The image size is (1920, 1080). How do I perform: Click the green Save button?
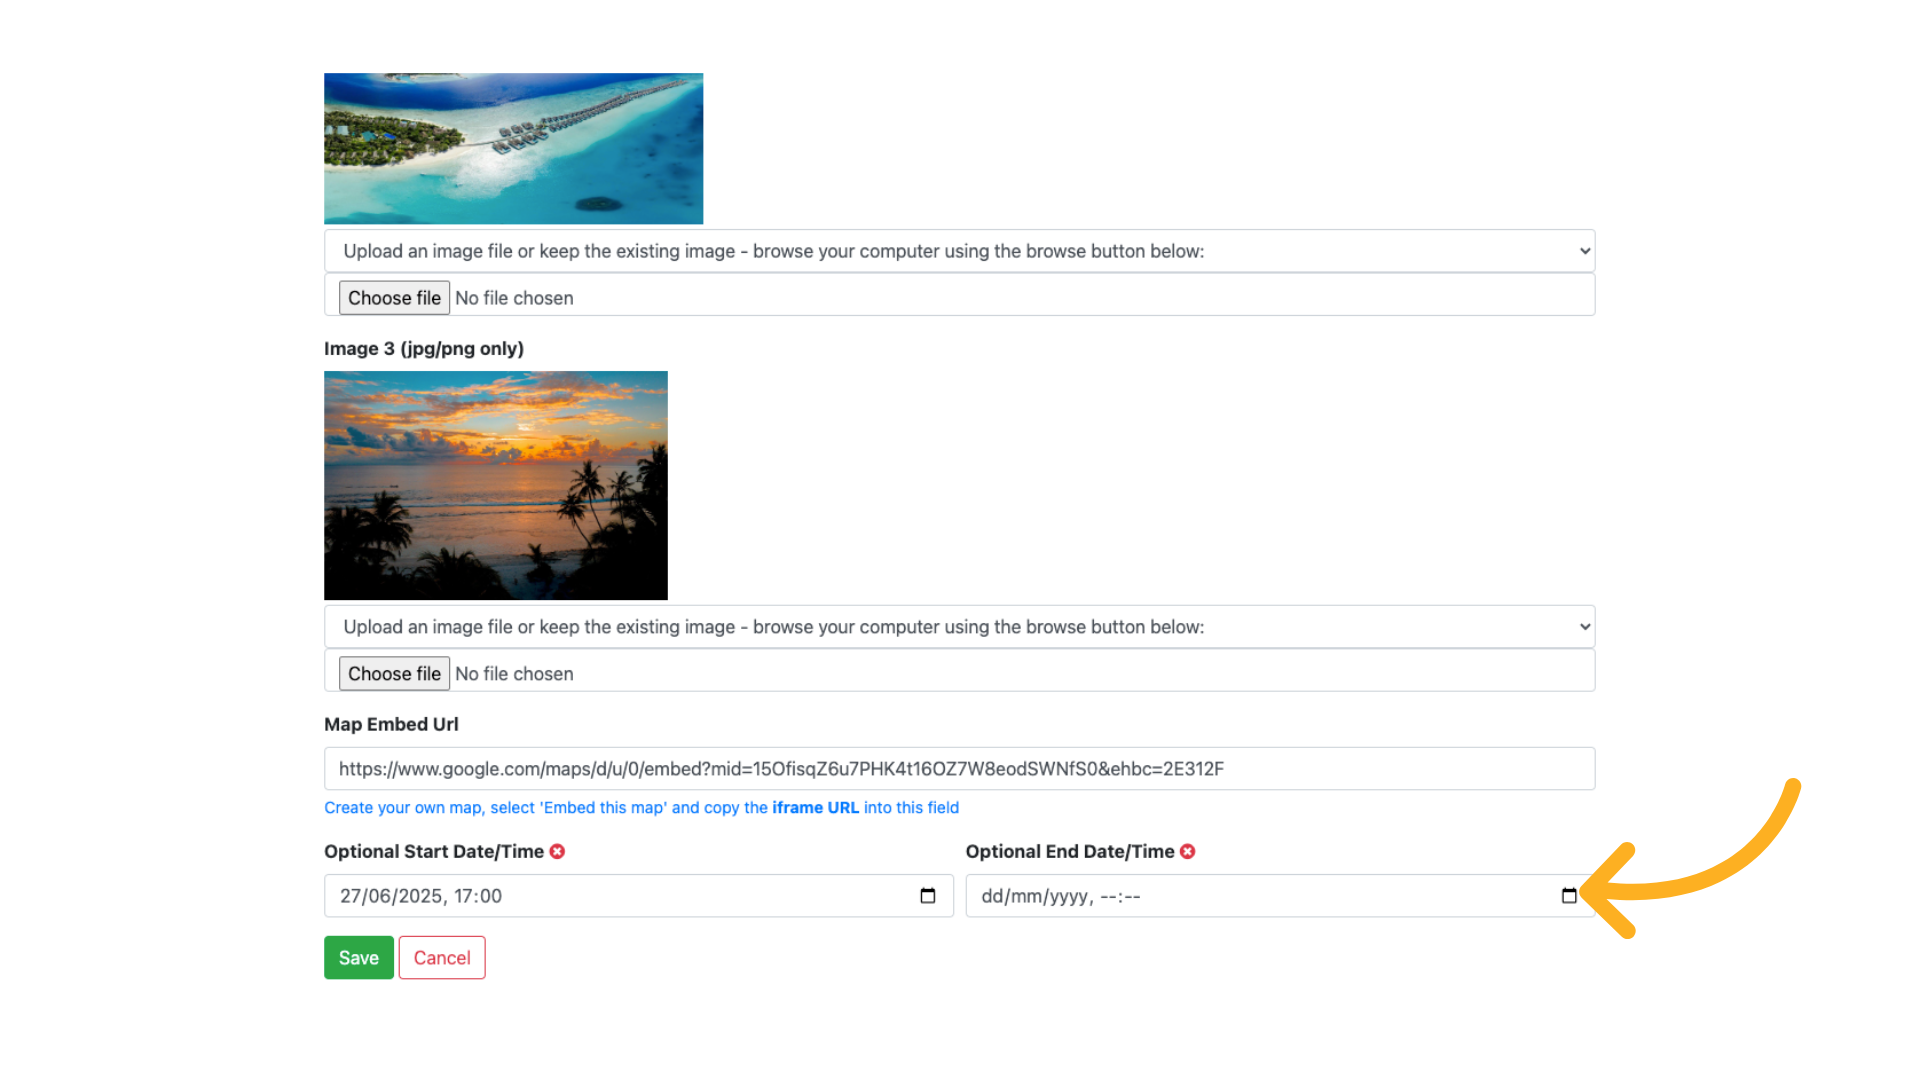click(x=358, y=958)
